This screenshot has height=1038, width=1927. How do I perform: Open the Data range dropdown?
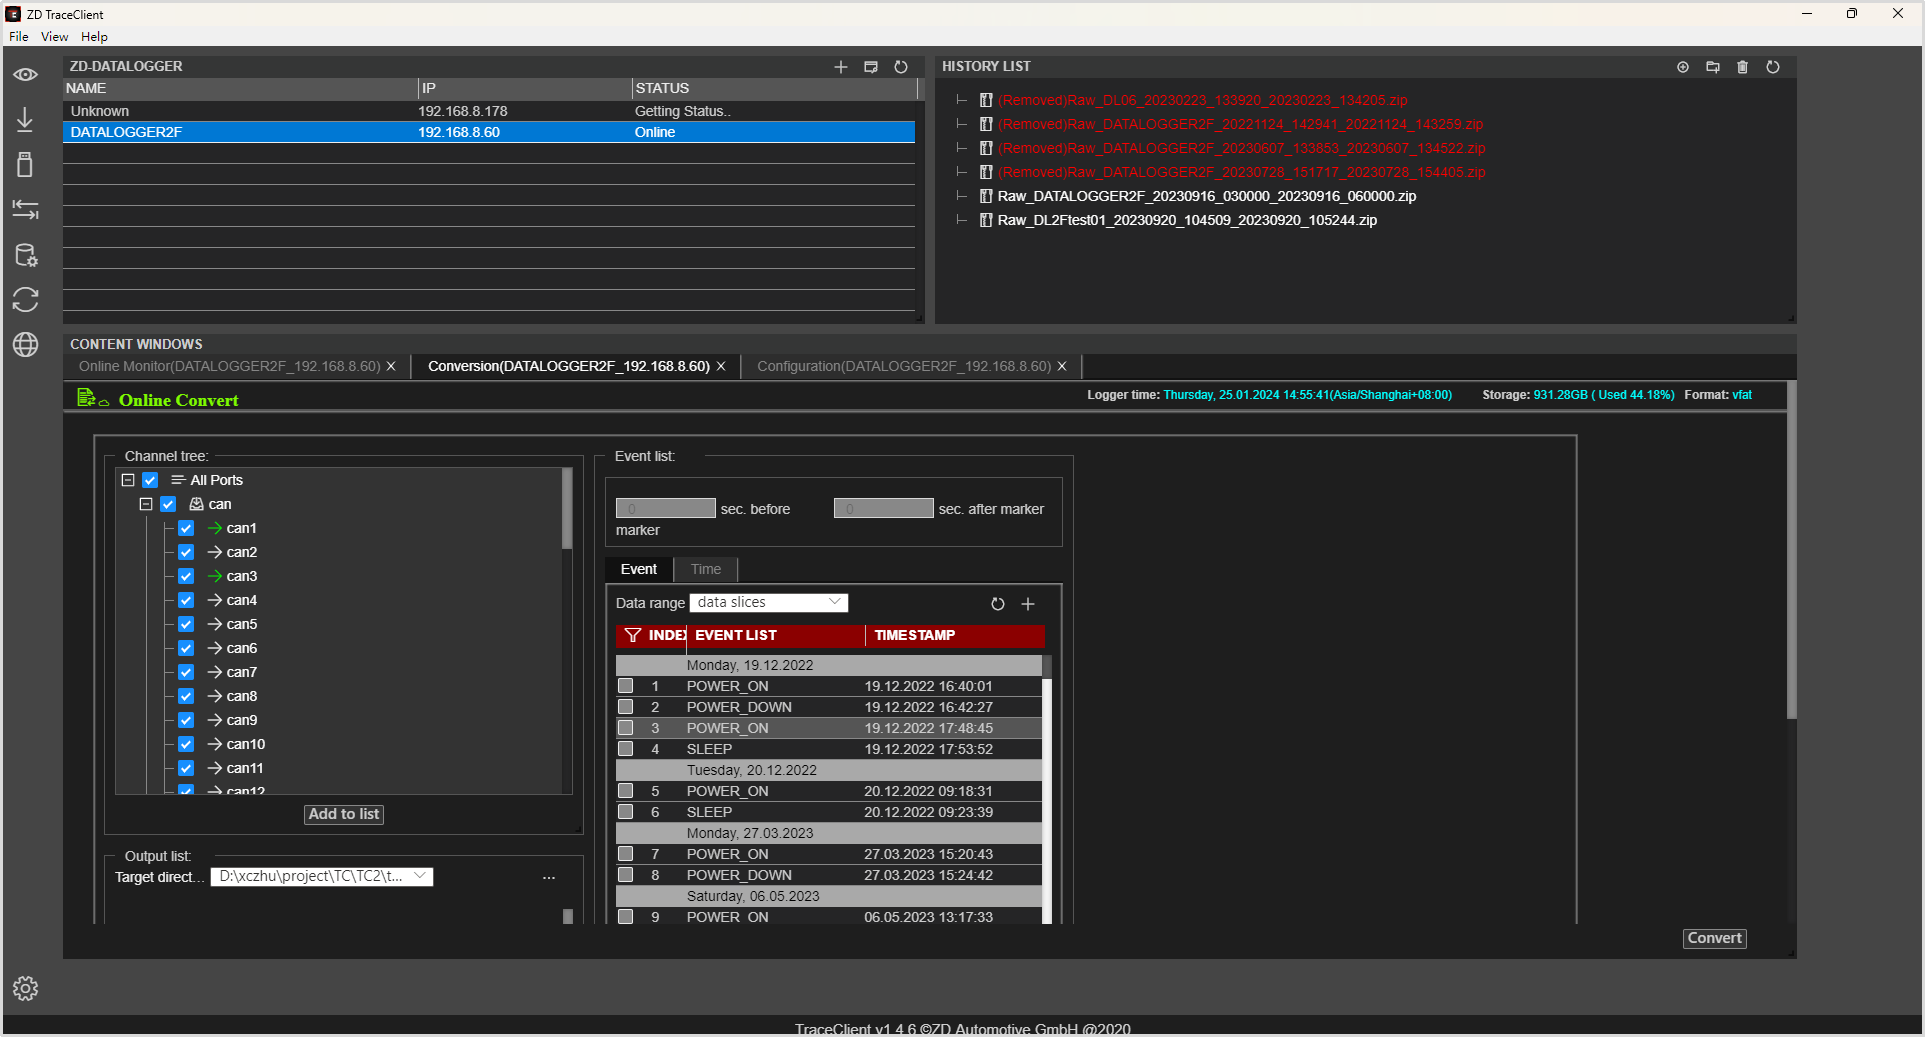click(768, 603)
